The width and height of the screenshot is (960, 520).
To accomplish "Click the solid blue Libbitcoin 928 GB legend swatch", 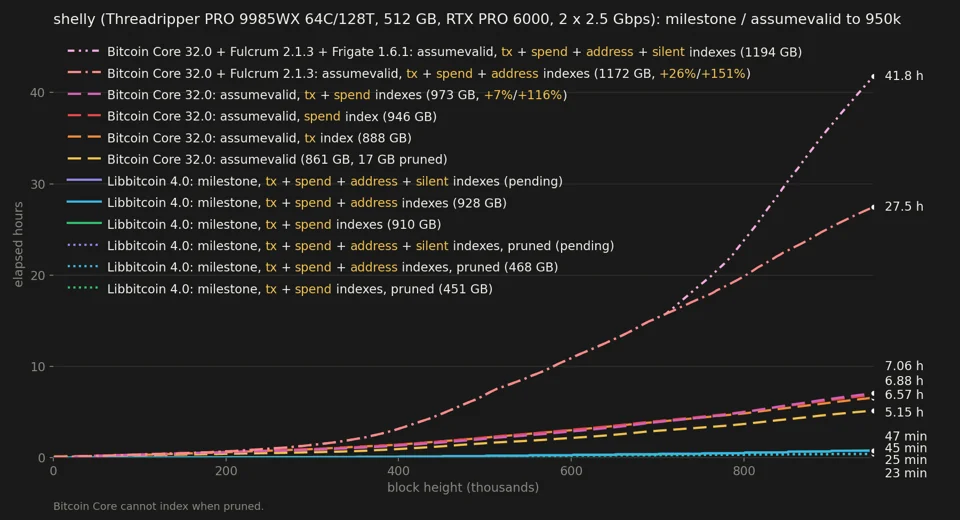I will (x=84, y=203).
